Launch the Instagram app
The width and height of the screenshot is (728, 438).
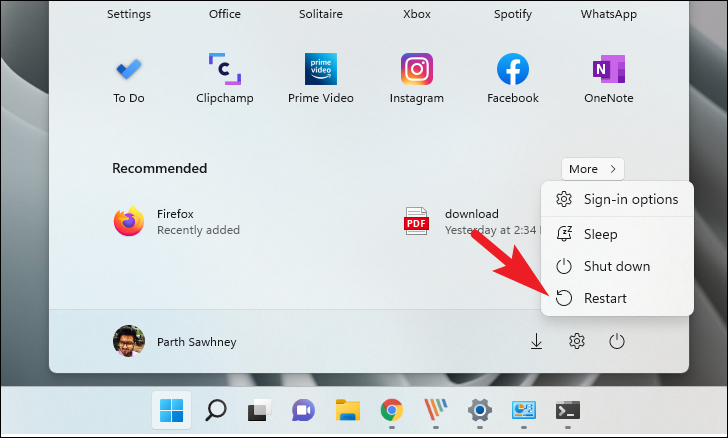(417, 79)
